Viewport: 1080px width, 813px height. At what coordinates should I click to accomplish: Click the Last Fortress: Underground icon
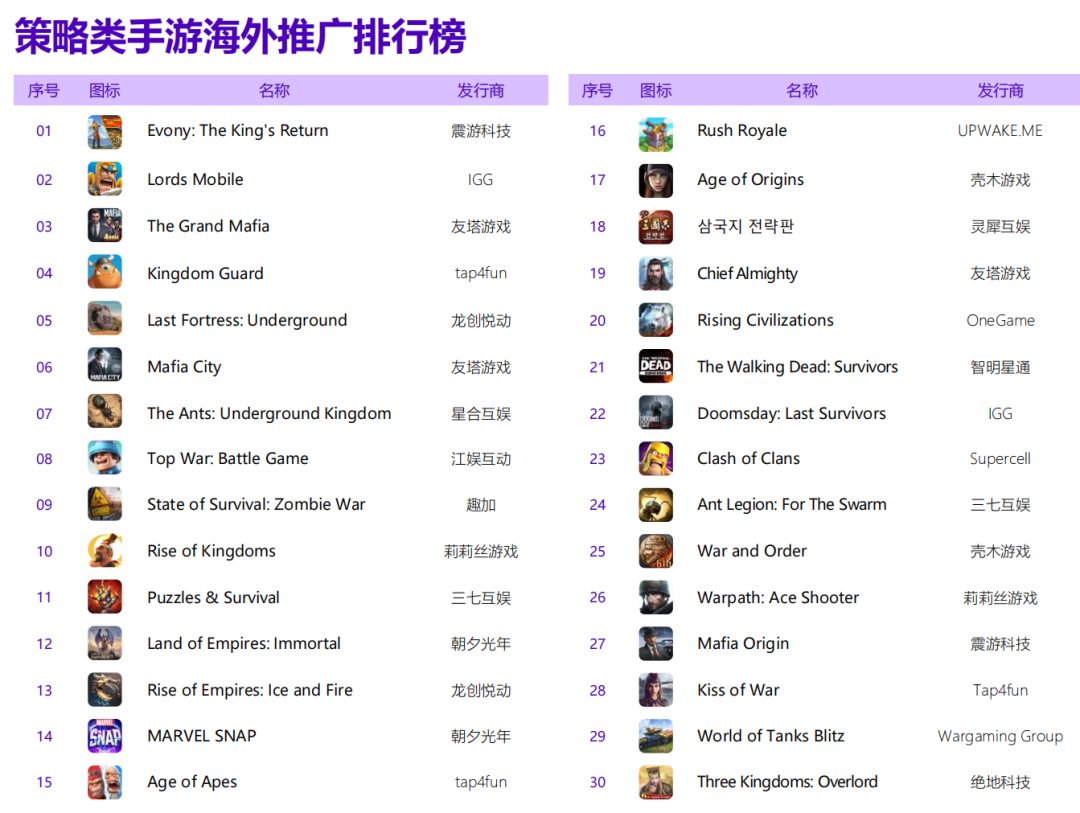coord(105,319)
